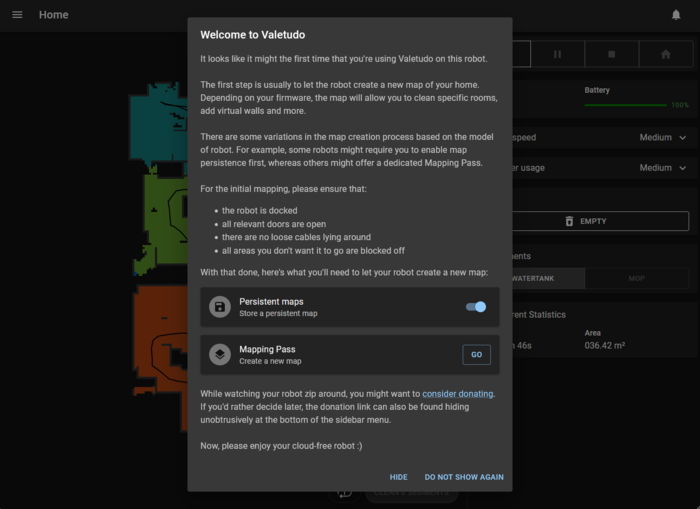Click the Home page title
Viewport: 700px width, 509px height.
[54, 15]
